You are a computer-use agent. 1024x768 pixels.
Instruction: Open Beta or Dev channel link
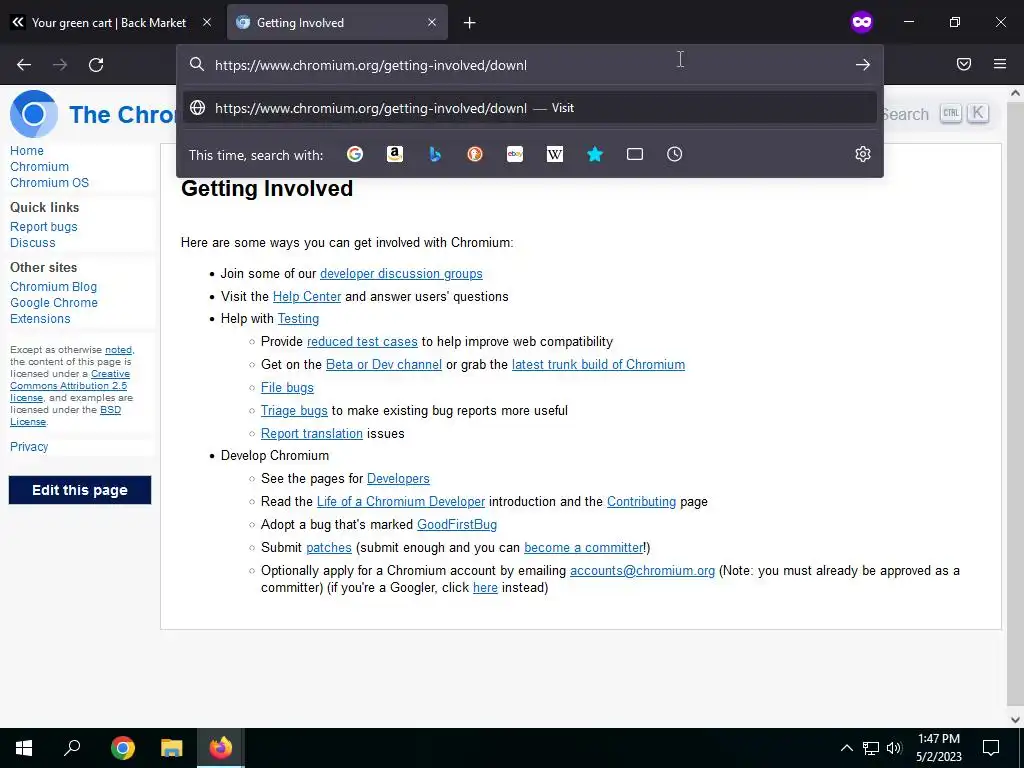384,364
